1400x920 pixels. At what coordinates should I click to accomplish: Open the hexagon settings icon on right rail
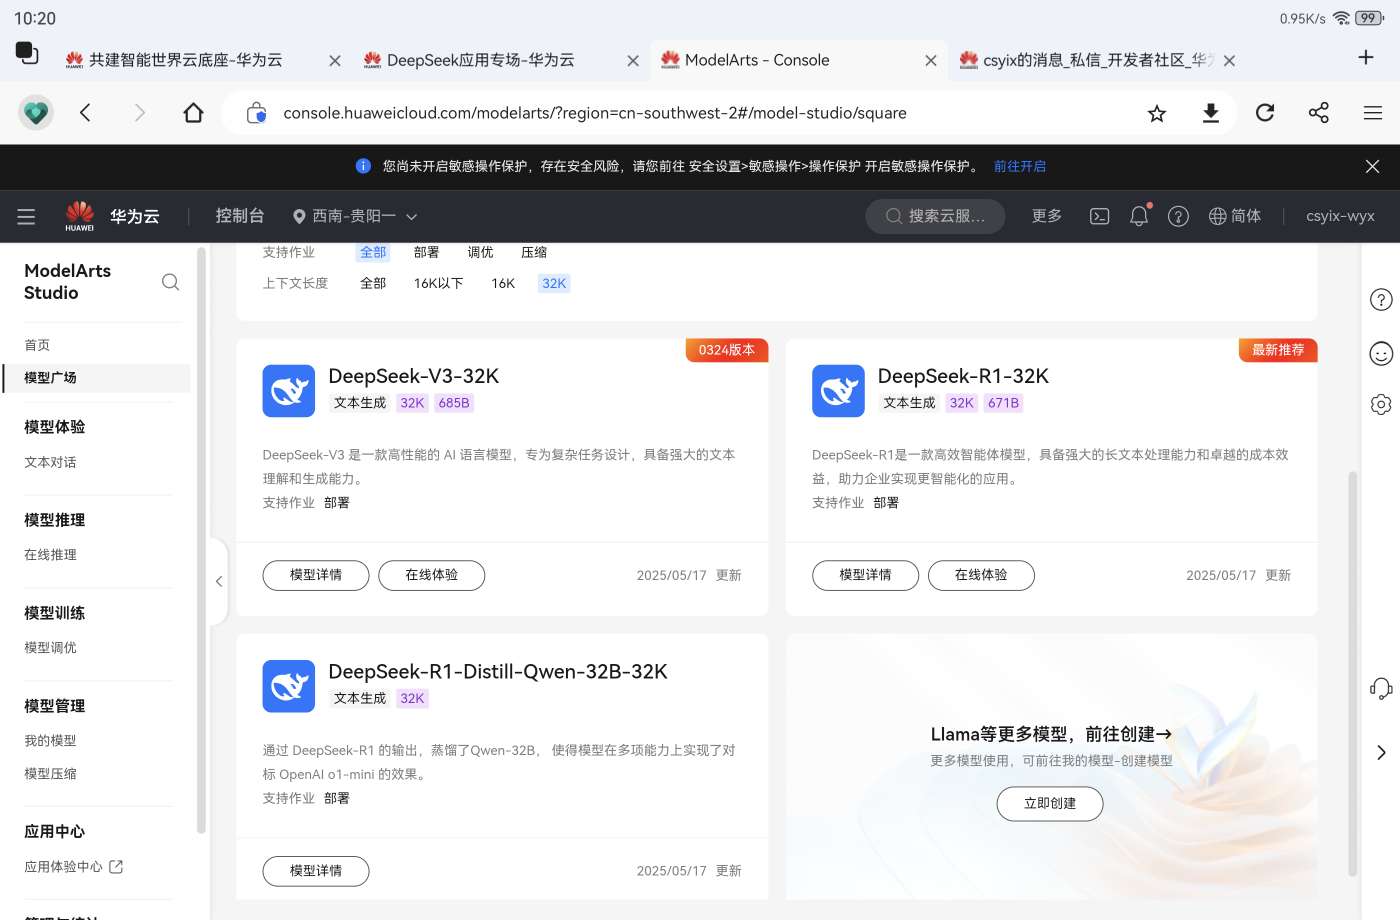tap(1381, 404)
